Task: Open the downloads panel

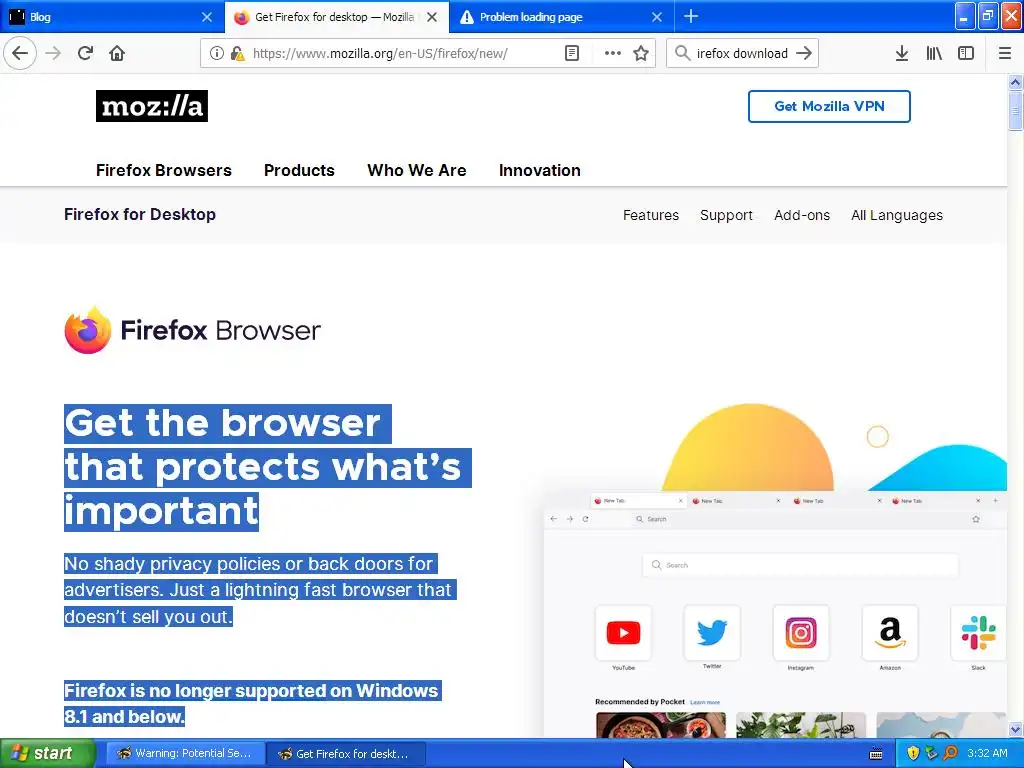Action: click(x=902, y=54)
